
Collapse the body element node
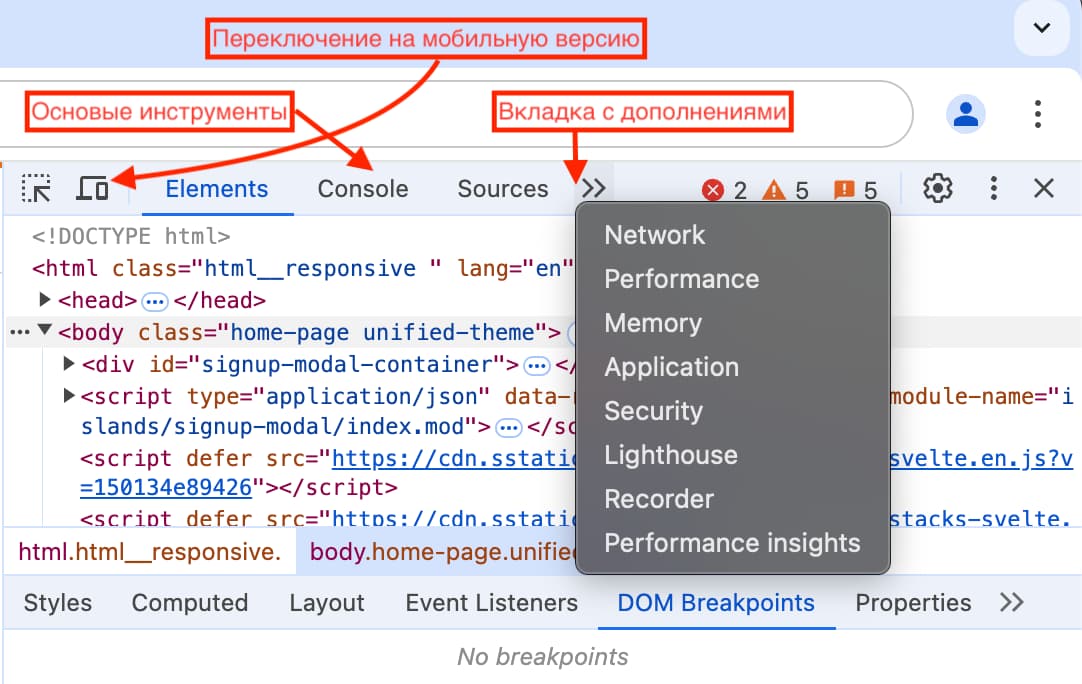(45, 330)
